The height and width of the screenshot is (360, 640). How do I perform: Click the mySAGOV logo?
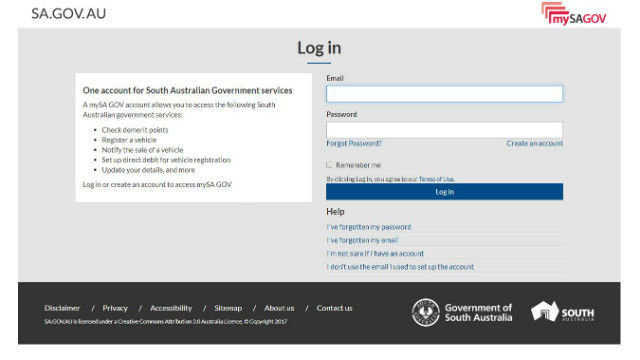pyautogui.click(x=573, y=13)
